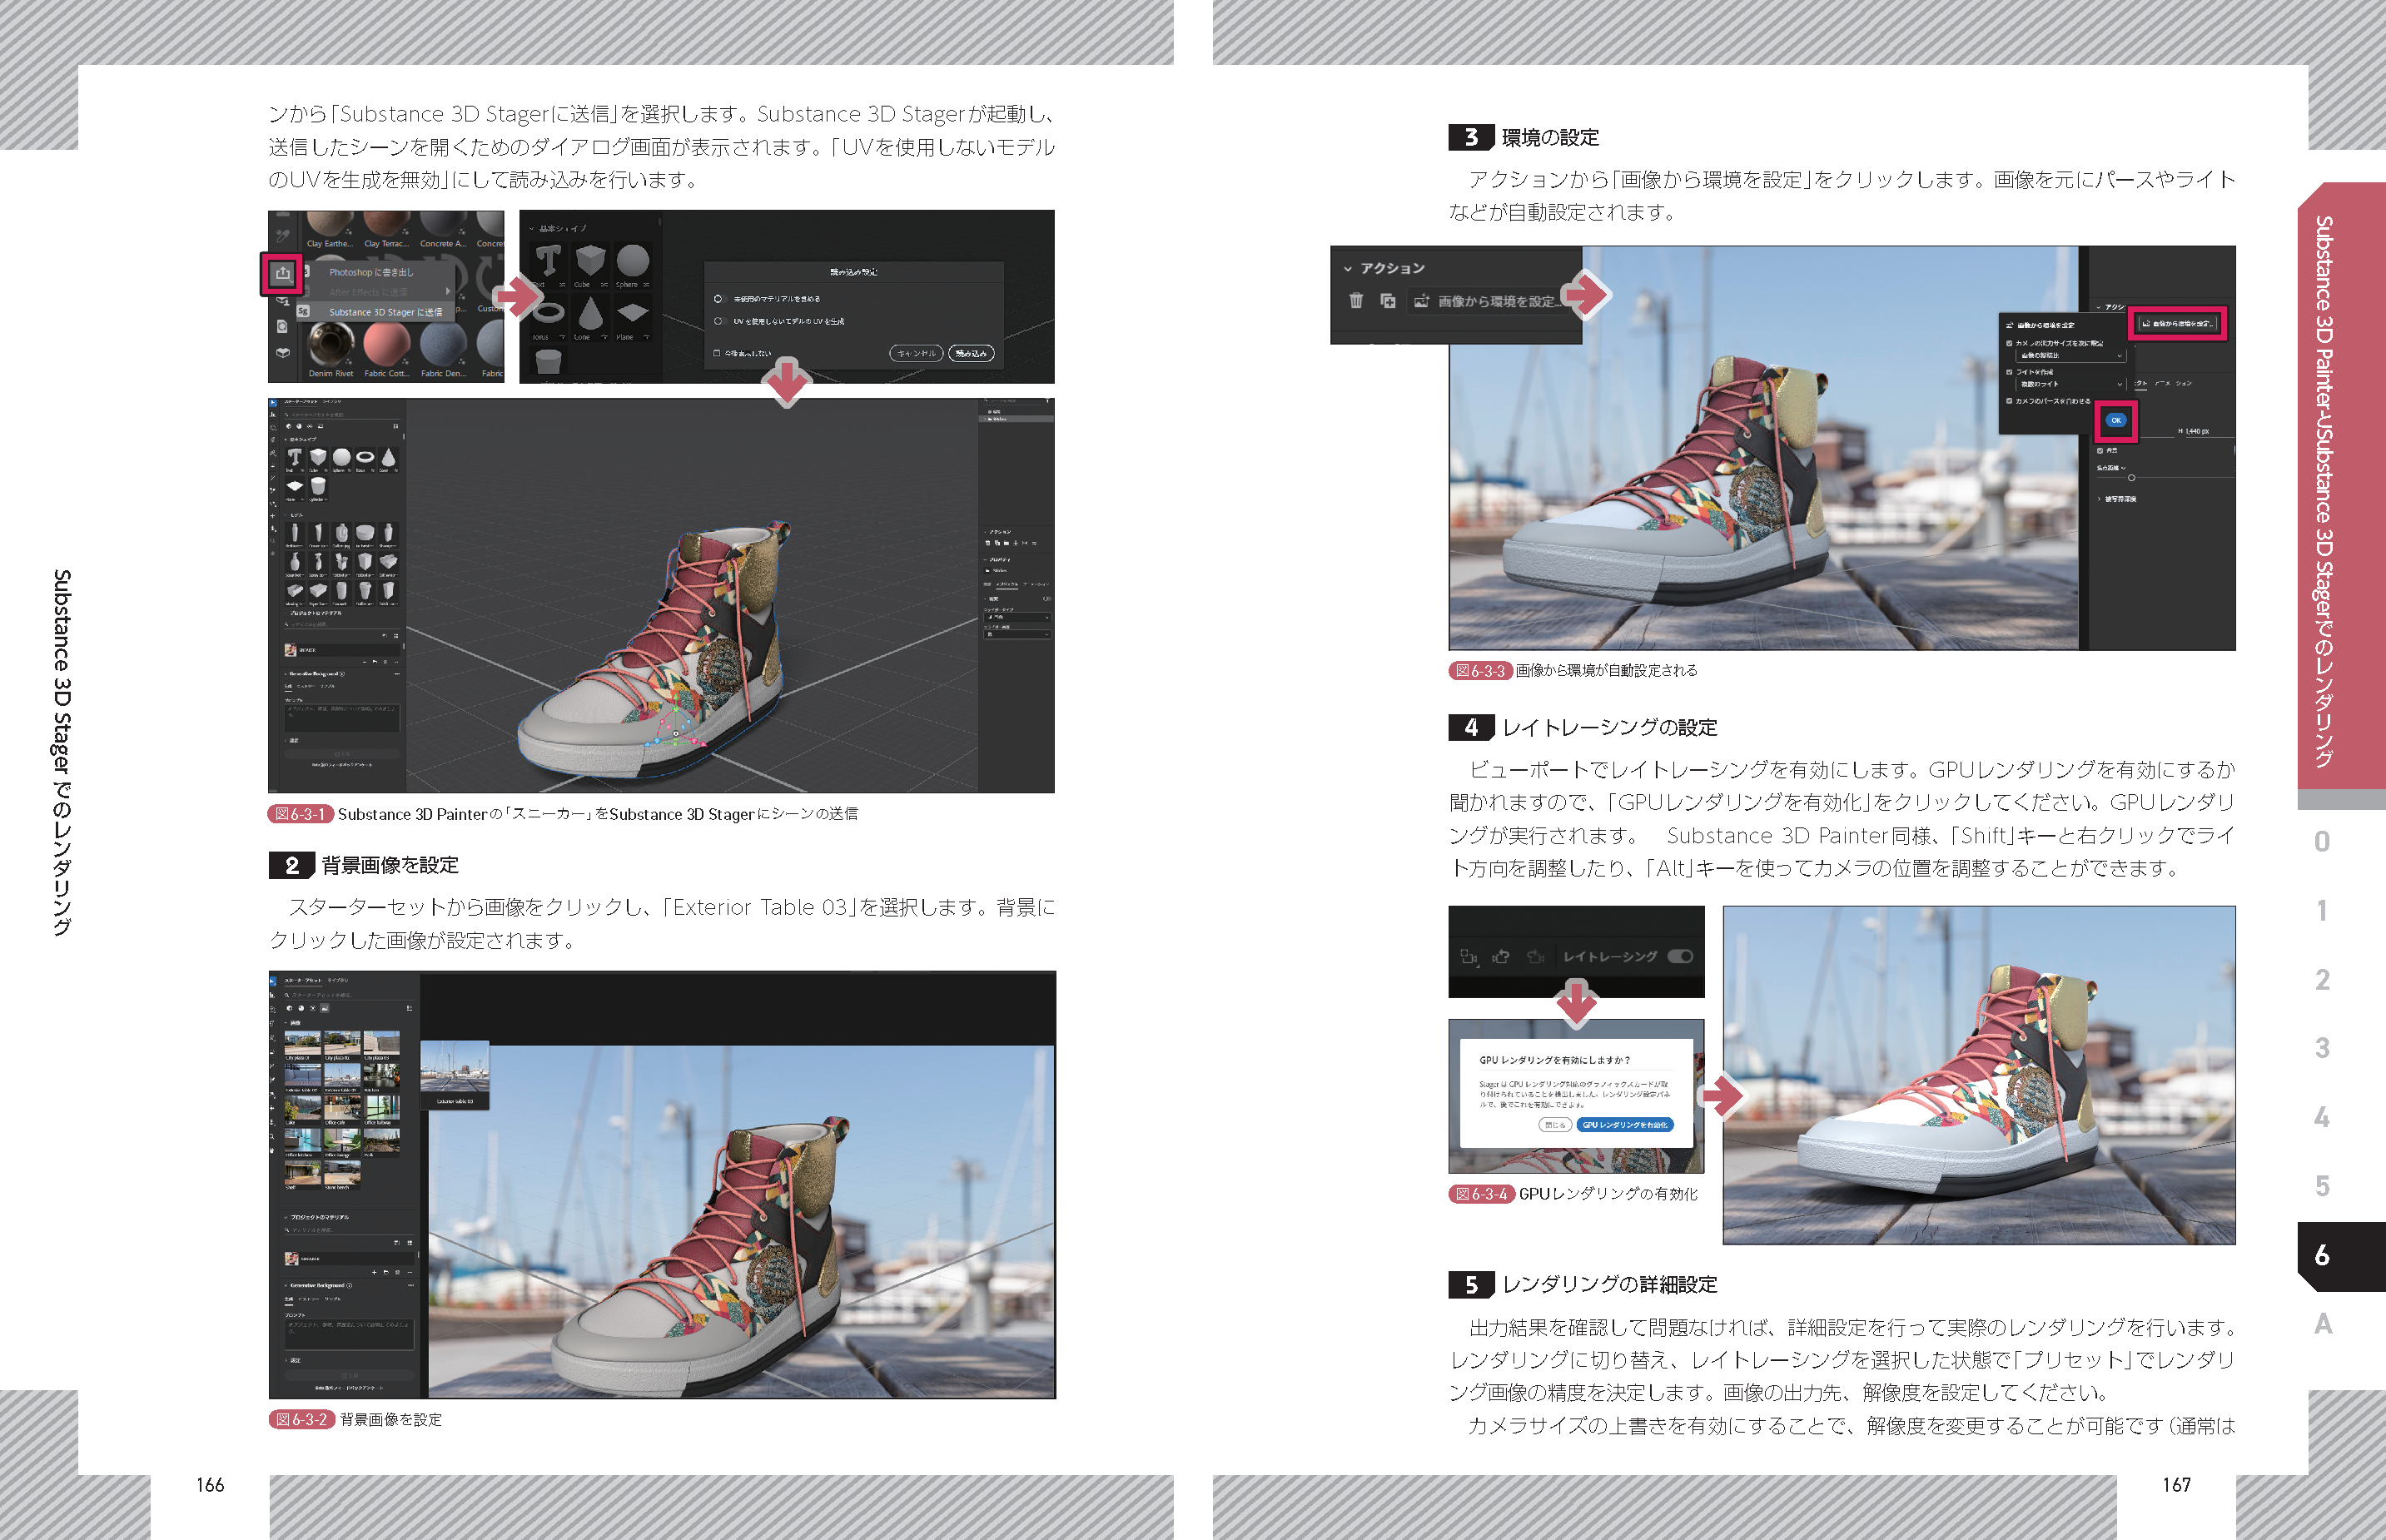Click the '画像から環境を設定...' action button

coord(1487,301)
